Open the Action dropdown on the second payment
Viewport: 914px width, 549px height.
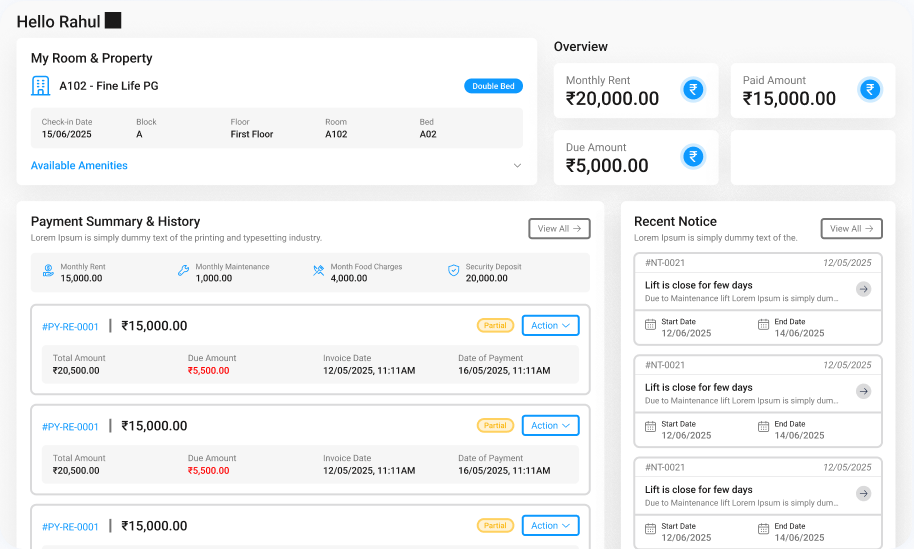[550, 425]
